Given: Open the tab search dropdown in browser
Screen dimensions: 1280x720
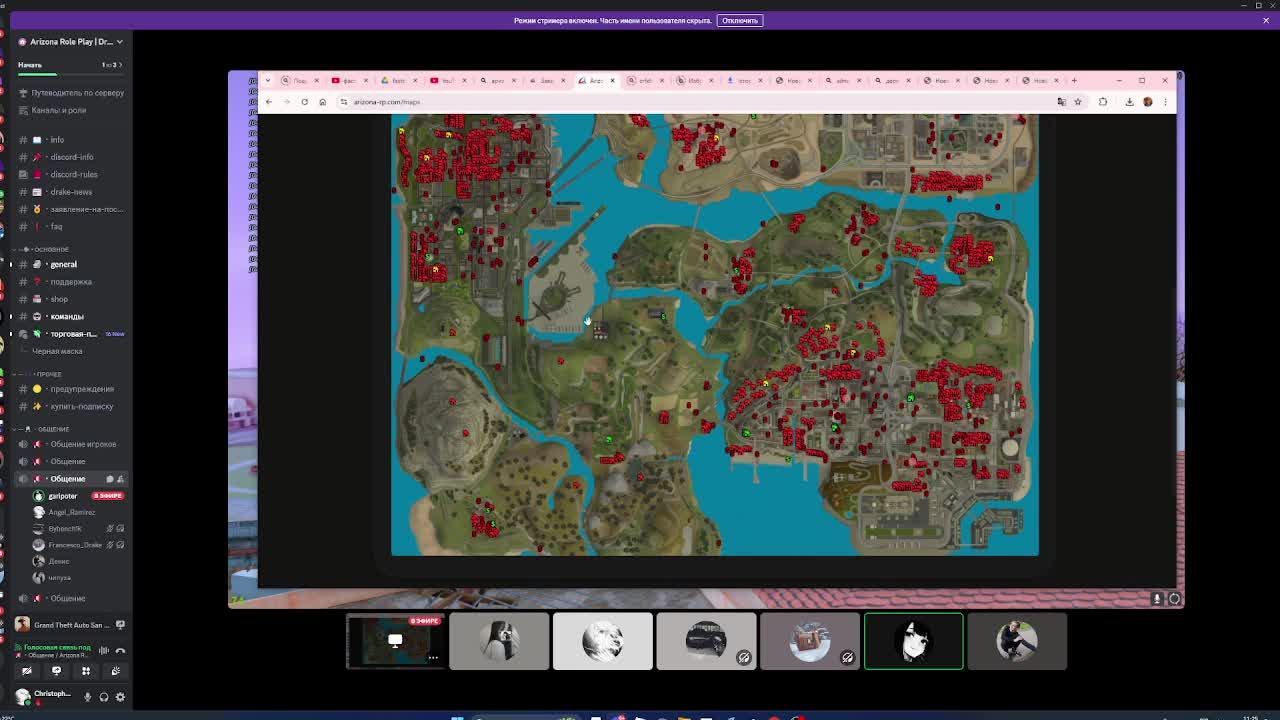Looking at the screenshot, I should click(x=267, y=80).
